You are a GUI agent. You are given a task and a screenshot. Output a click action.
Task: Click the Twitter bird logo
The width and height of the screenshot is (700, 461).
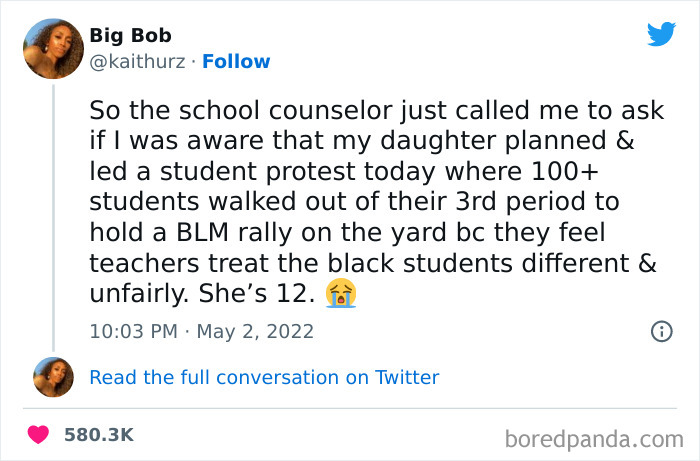(661, 33)
